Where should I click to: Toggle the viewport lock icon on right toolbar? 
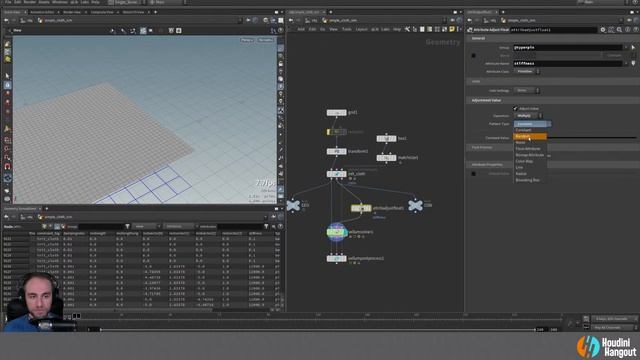pos(281,64)
